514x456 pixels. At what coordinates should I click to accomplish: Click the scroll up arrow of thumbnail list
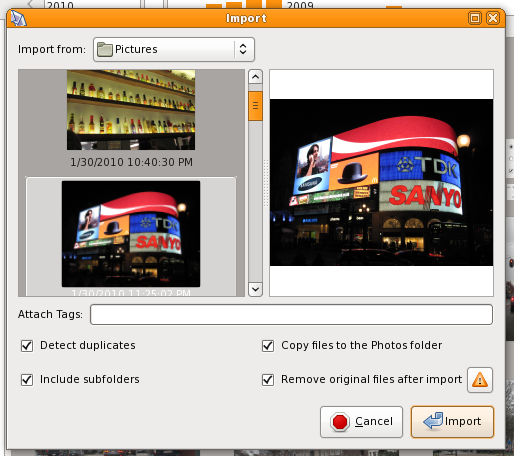pyautogui.click(x=255, y=77)
